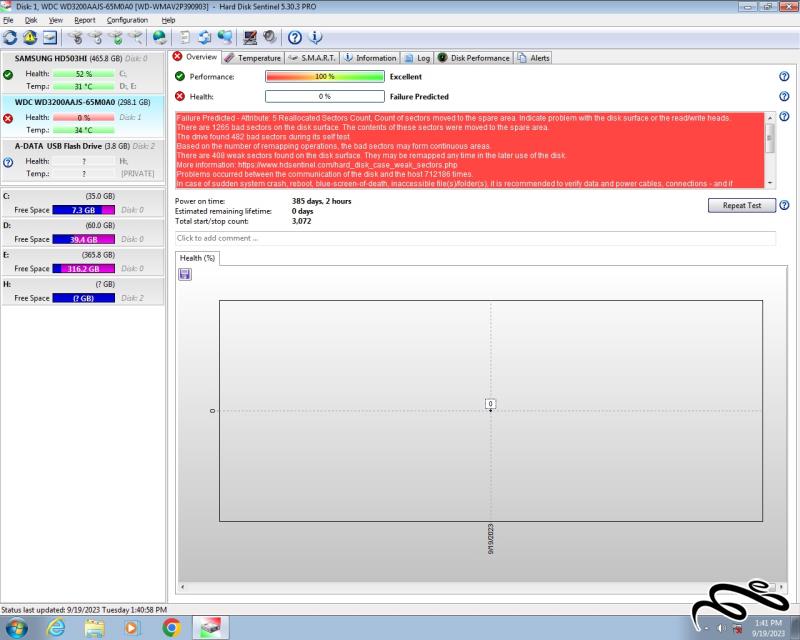
Task: Click the '385 days, 2 hours' power on value
Action: pos(321,201)
